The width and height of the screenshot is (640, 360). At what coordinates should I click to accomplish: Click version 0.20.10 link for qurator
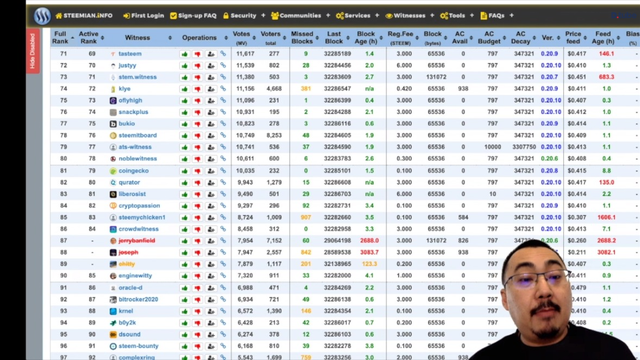(551, 182)
